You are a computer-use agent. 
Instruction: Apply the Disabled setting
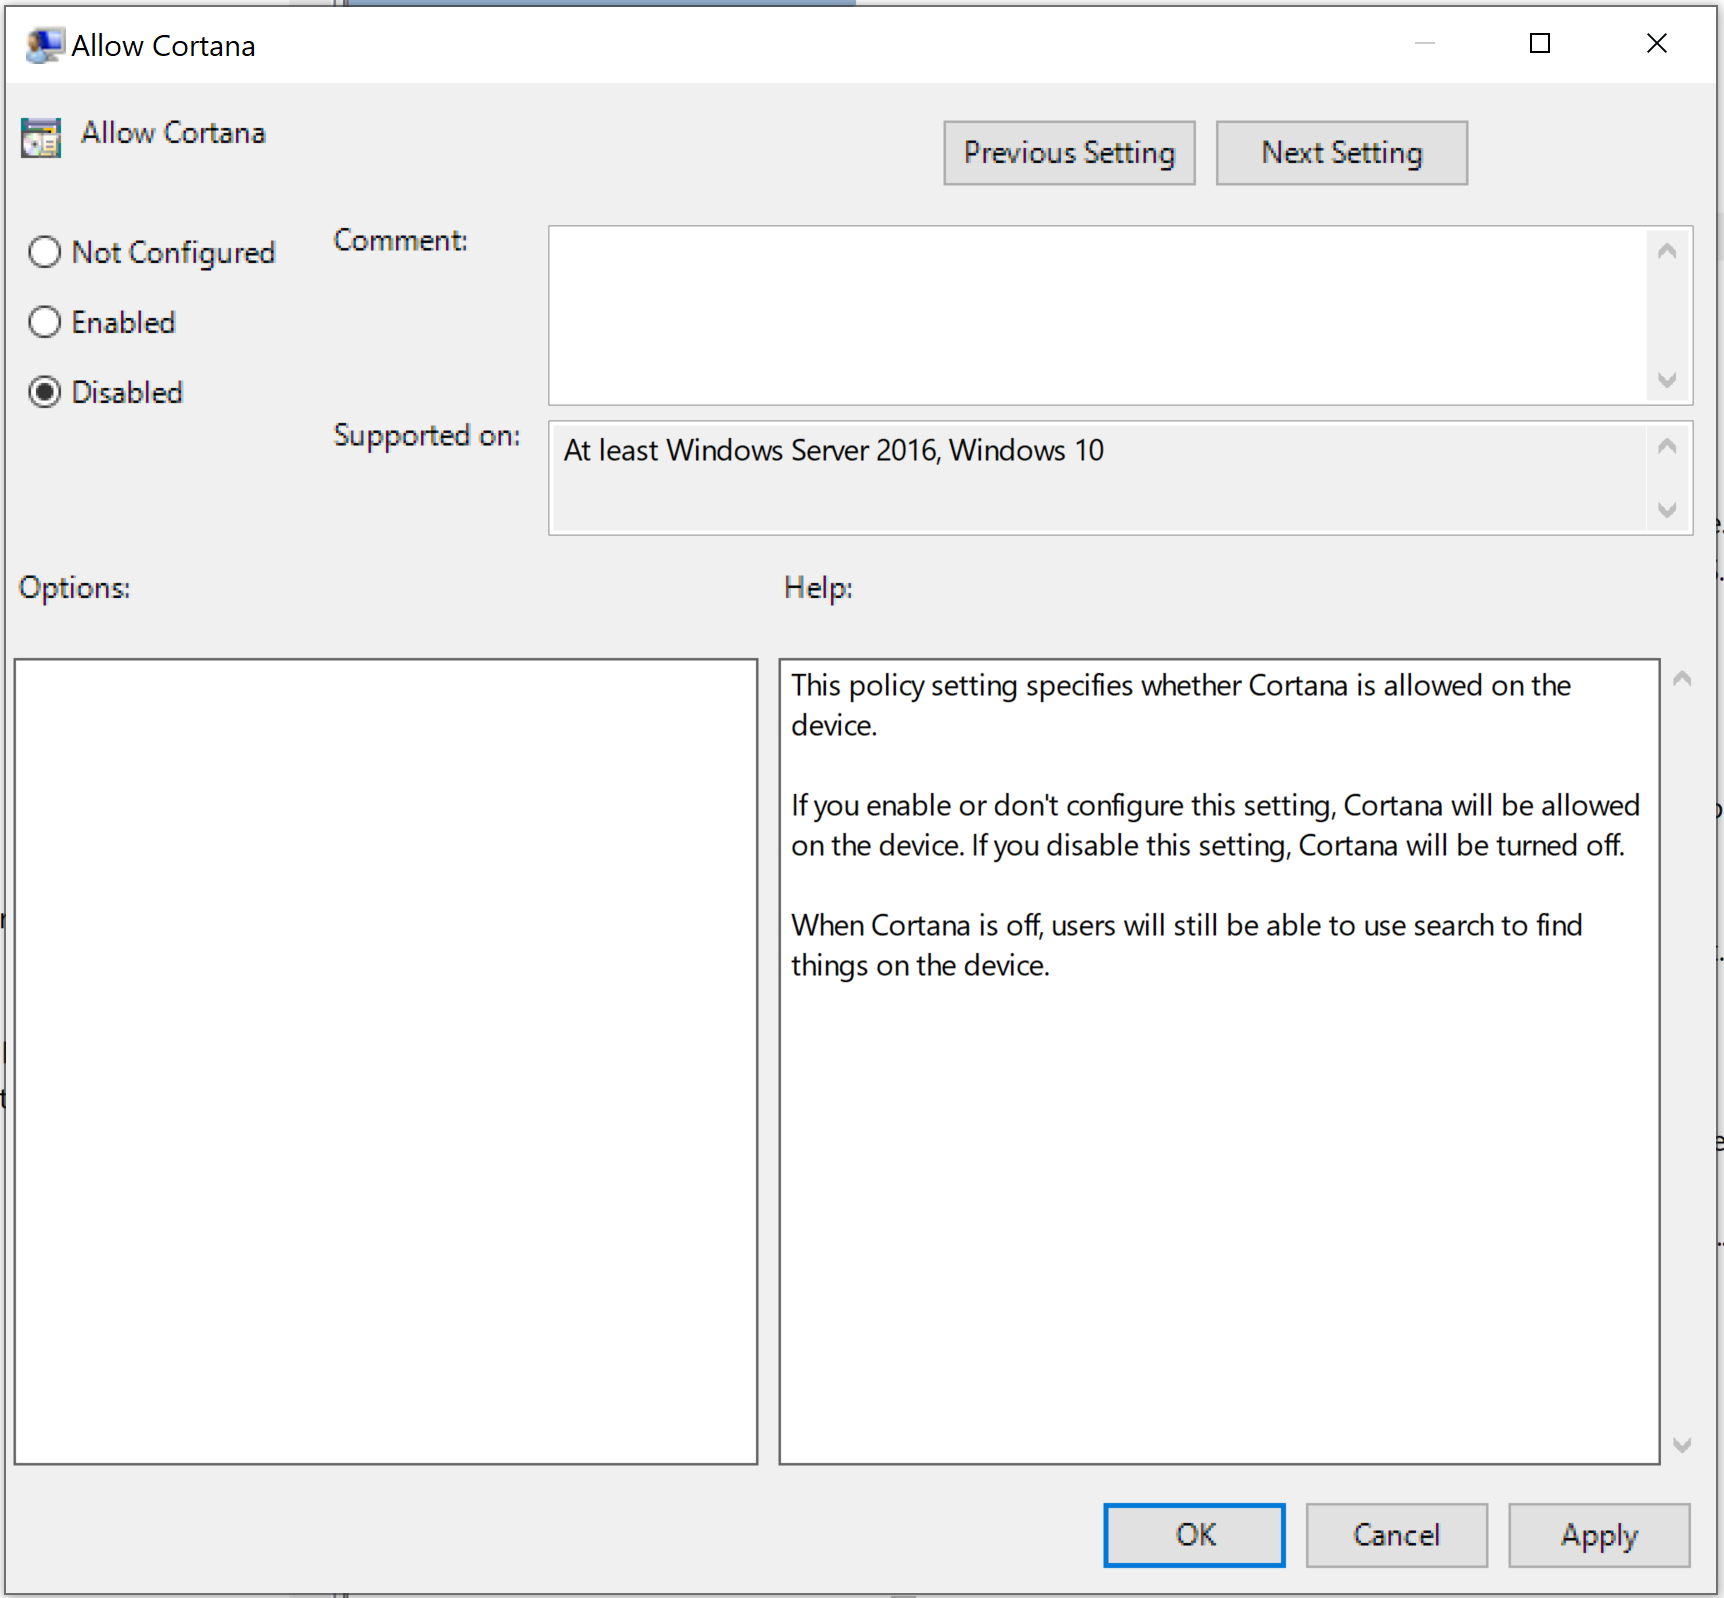[1598, 1535]
